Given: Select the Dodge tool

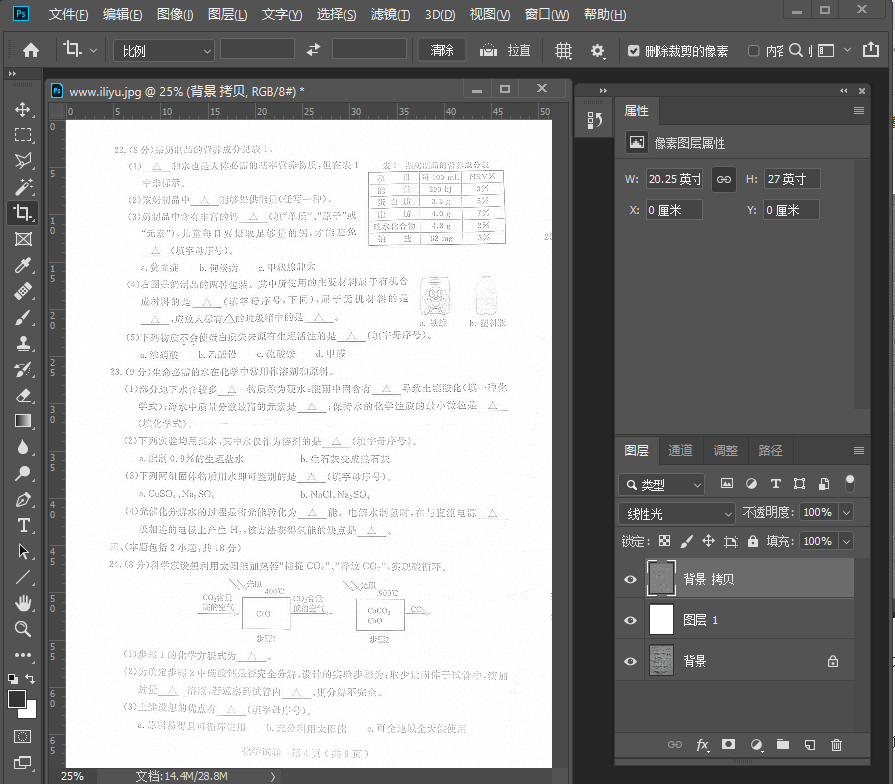Looking at the screenshot, I should click(23, 473).
